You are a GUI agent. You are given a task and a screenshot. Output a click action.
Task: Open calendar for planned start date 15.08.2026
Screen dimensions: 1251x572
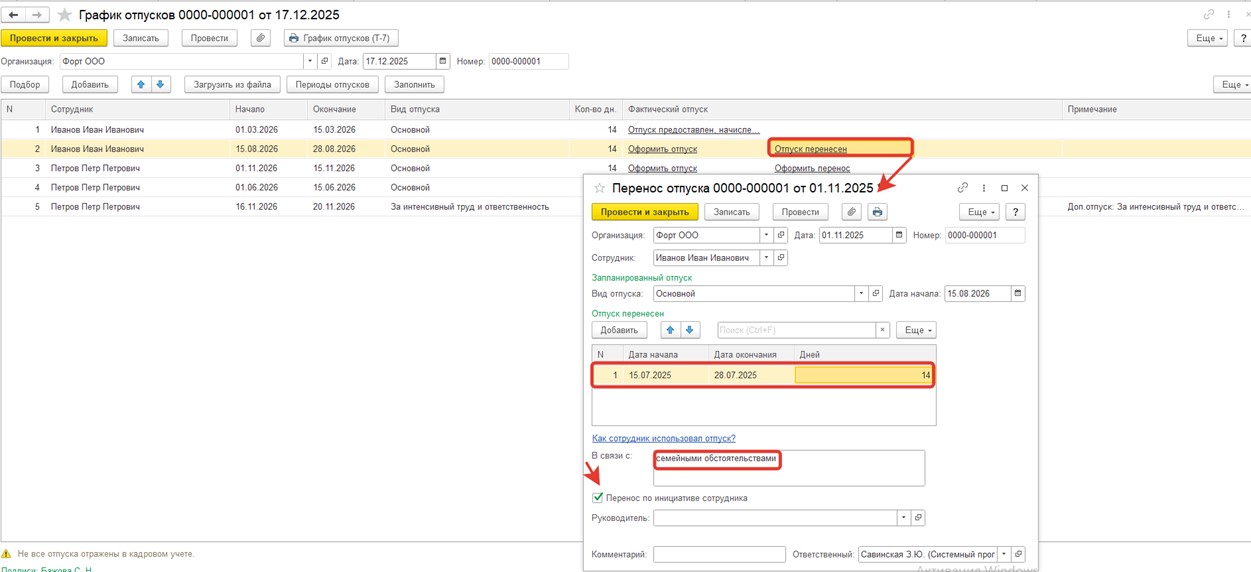point(1018,294)
